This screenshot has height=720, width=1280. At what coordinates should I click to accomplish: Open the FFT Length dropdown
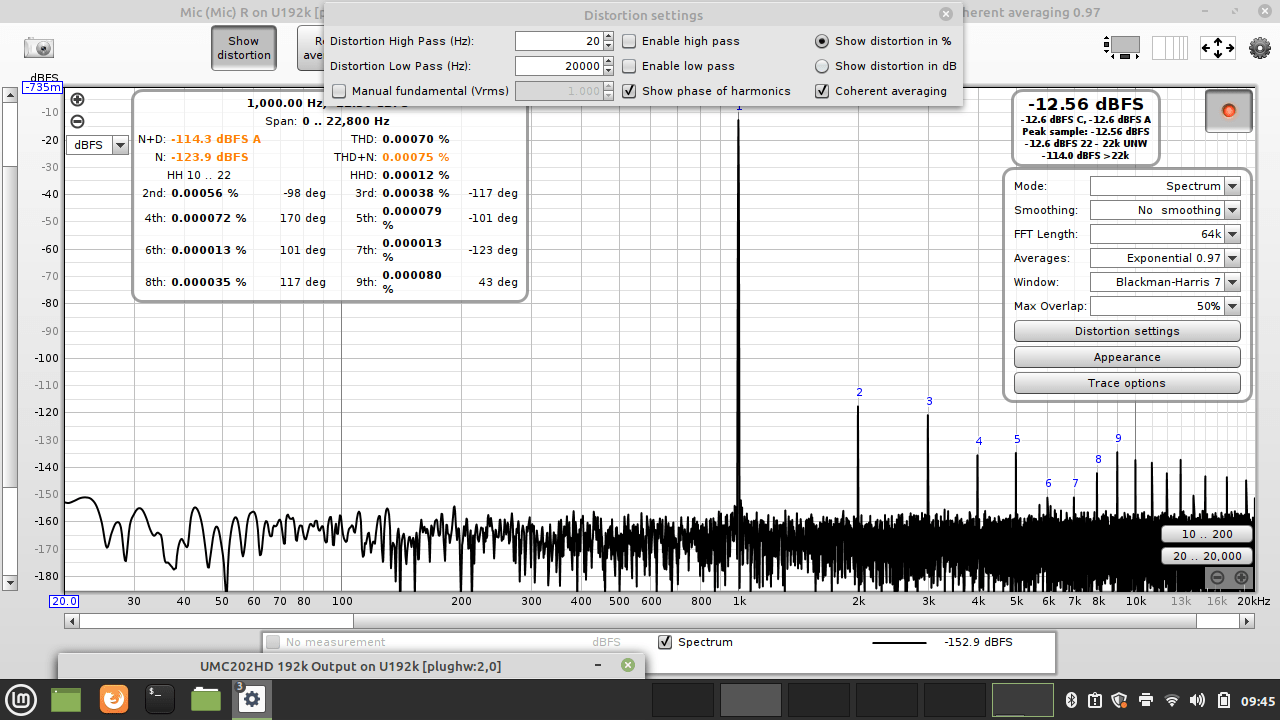[1165, 234]
